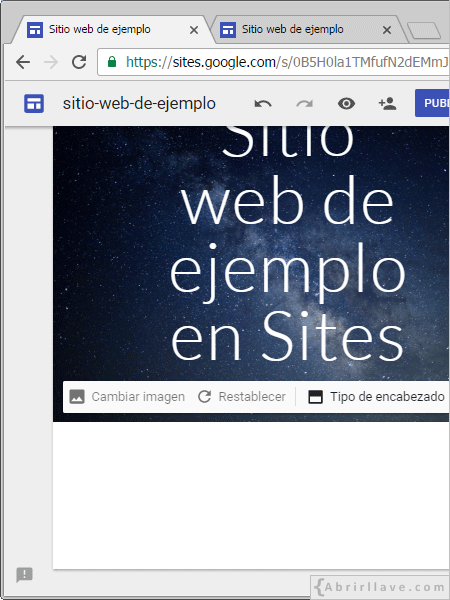Reload the page

(79, 62)
